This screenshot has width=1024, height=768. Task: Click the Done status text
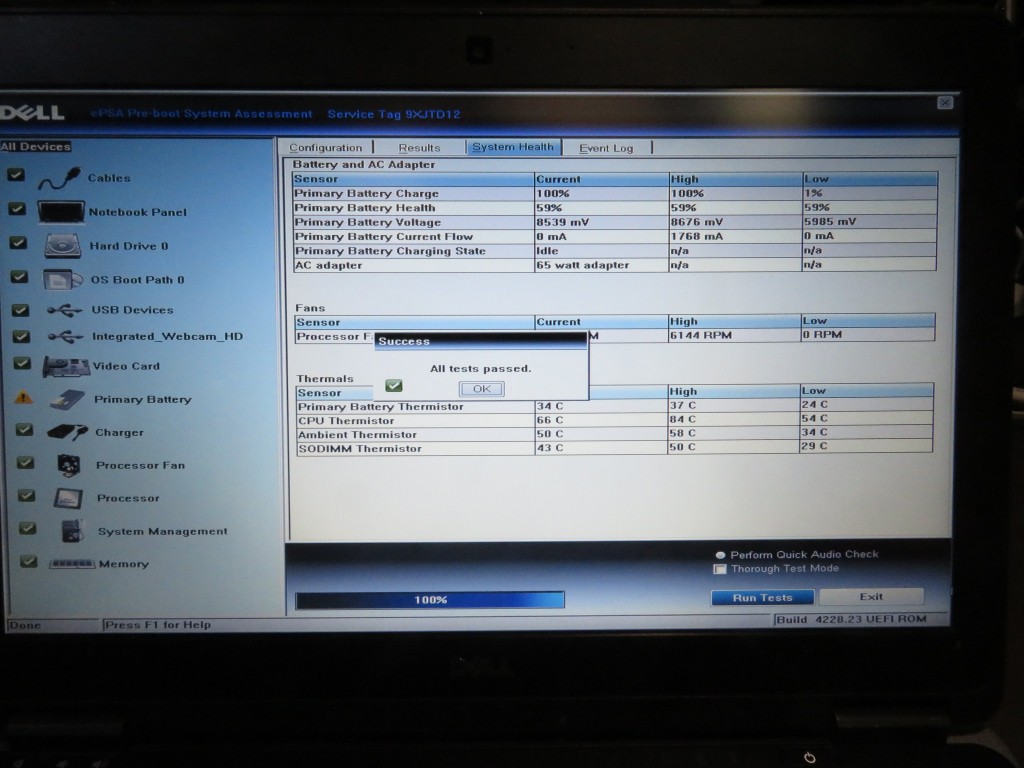click(25, 625)
